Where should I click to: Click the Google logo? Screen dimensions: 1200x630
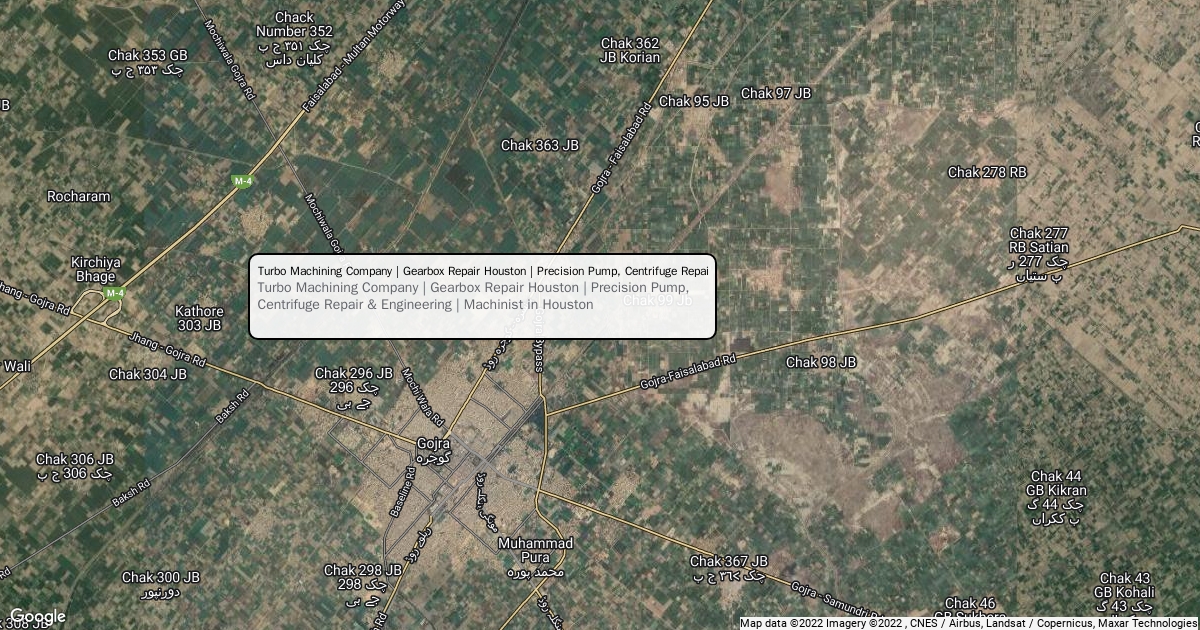pyautogui.click(x=37, y=616)
